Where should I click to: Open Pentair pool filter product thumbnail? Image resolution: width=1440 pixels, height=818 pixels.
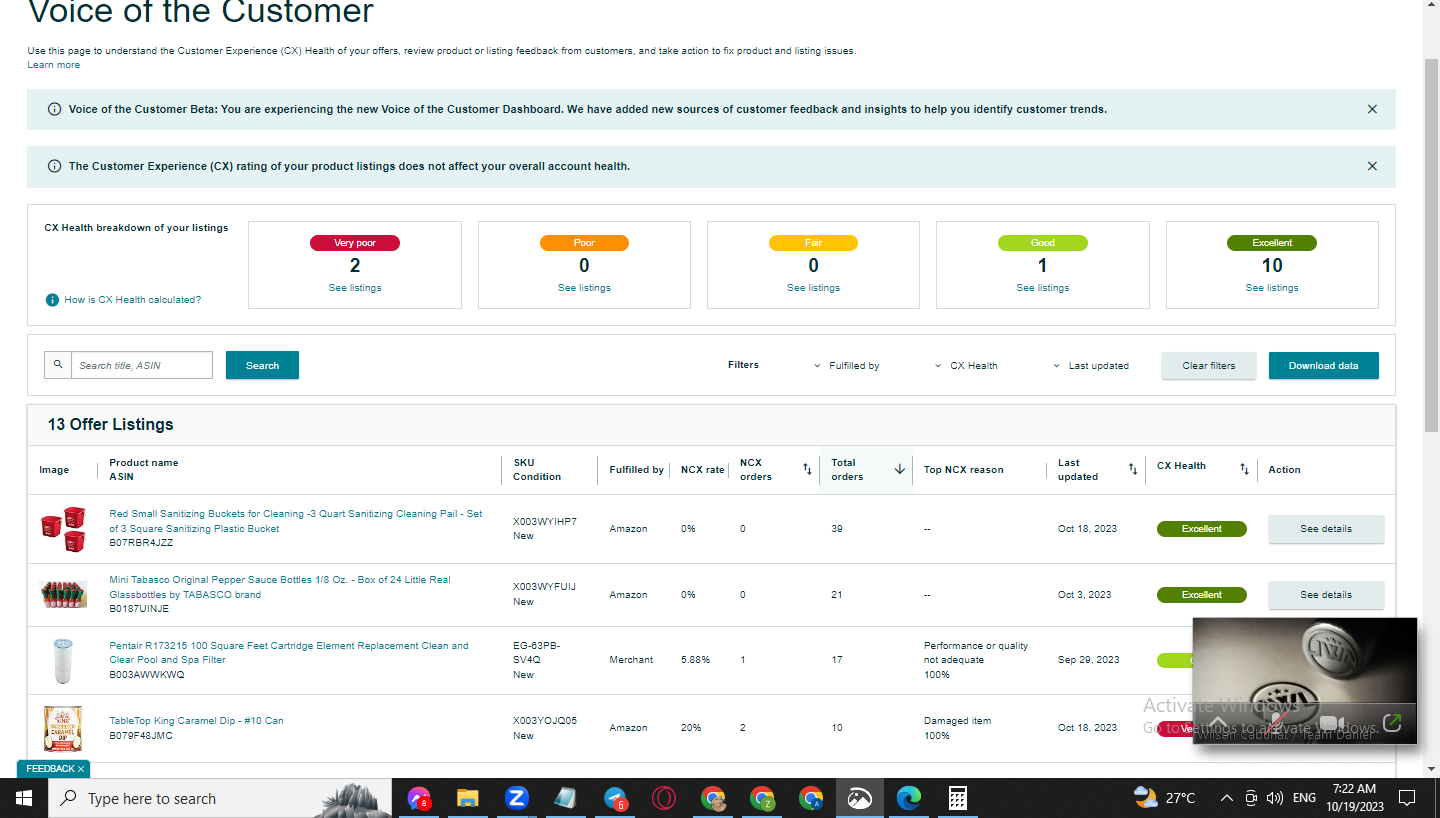coord(63,660)
